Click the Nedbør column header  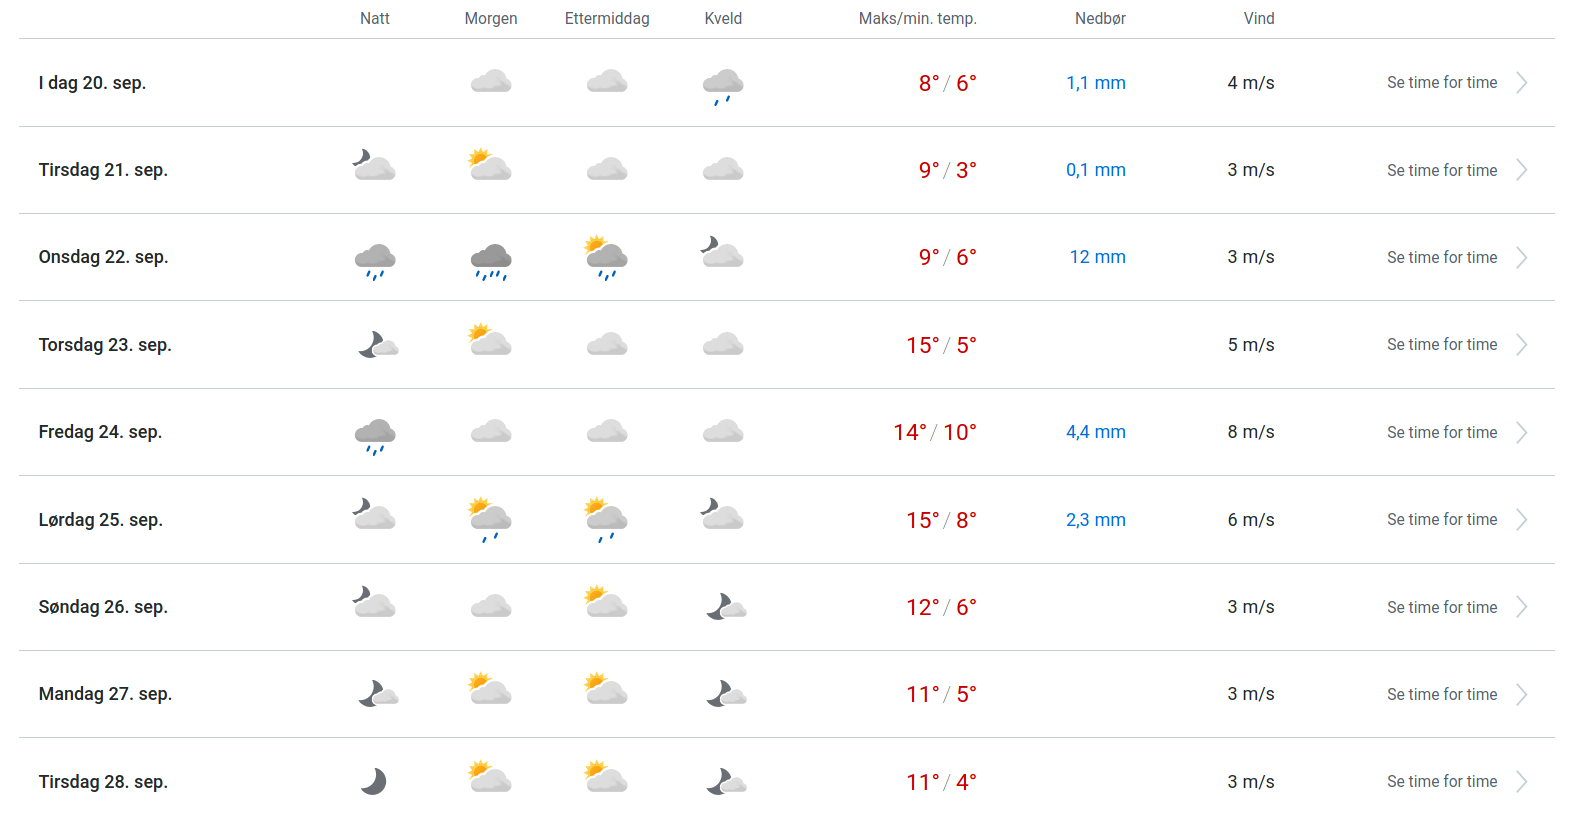(x=1100, y=19)
